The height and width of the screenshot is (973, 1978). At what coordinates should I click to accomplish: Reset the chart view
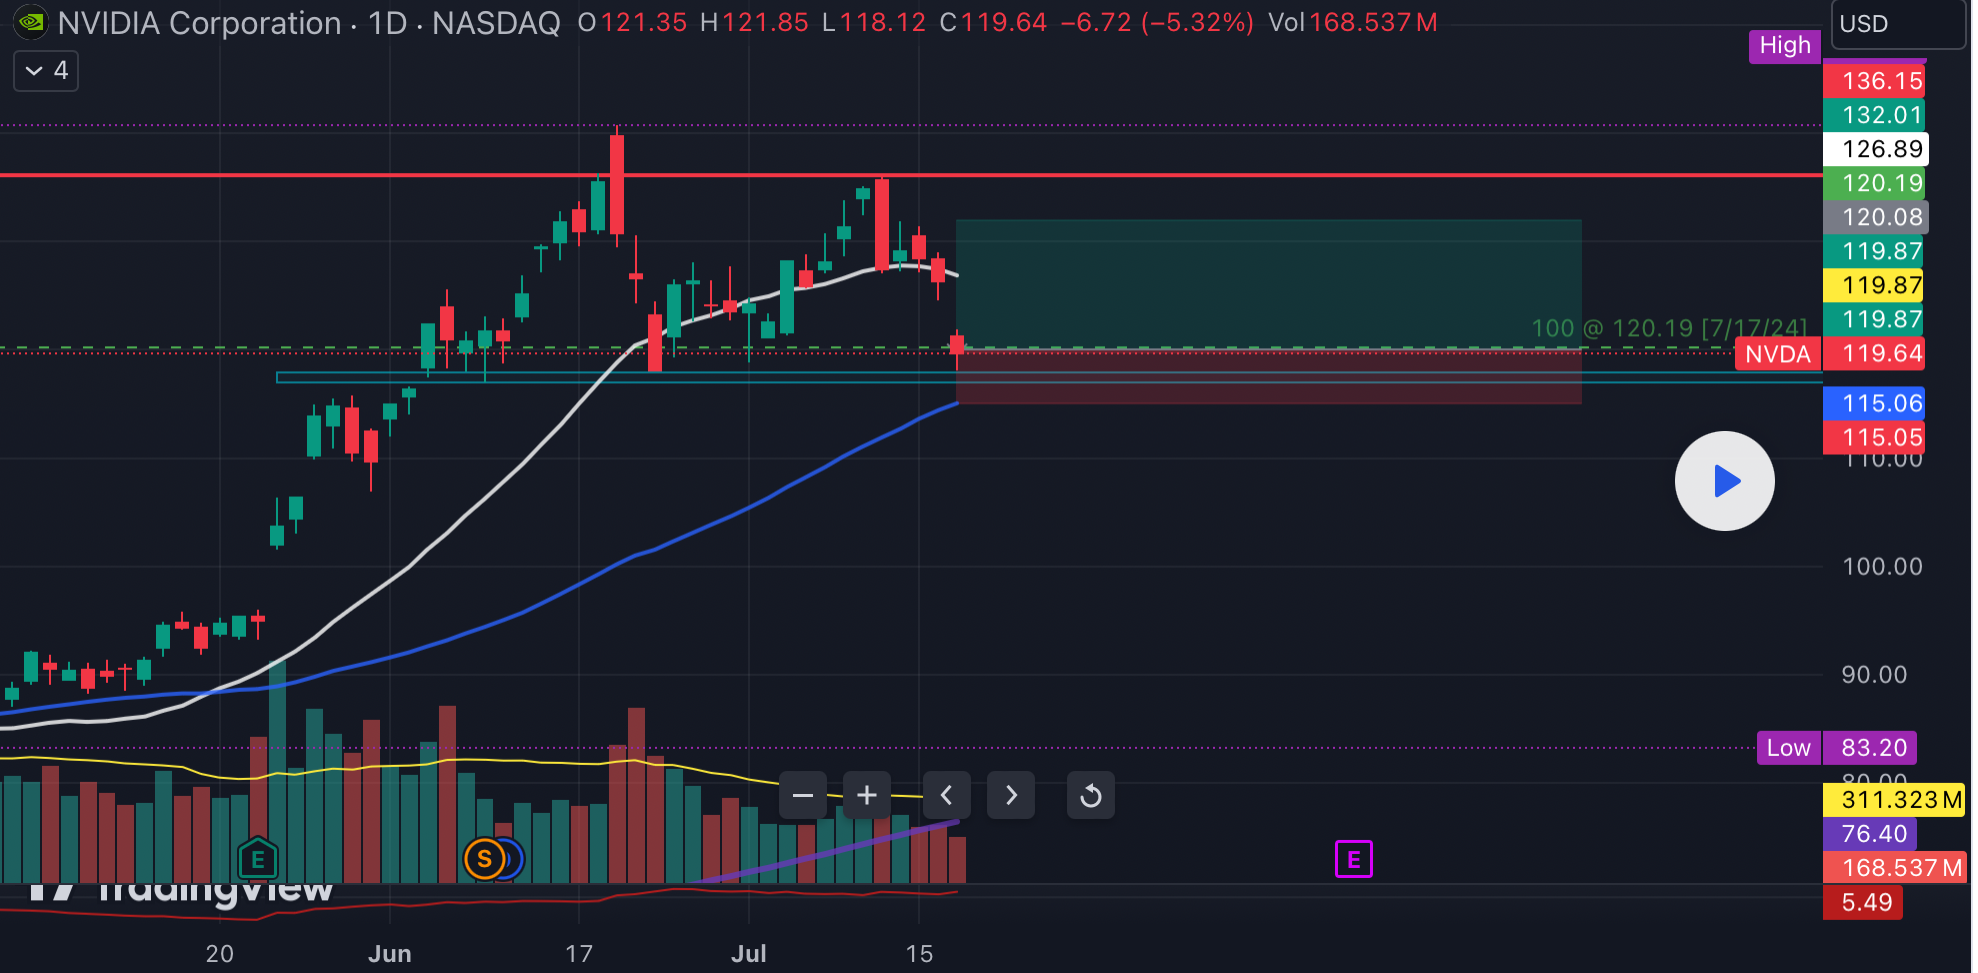tap(1091, 796)
